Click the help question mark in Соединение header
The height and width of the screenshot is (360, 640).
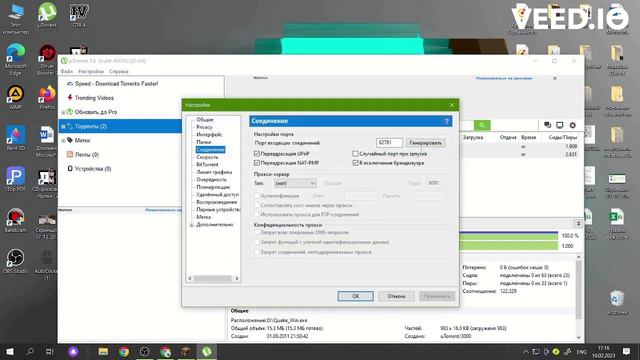(447, 121)
